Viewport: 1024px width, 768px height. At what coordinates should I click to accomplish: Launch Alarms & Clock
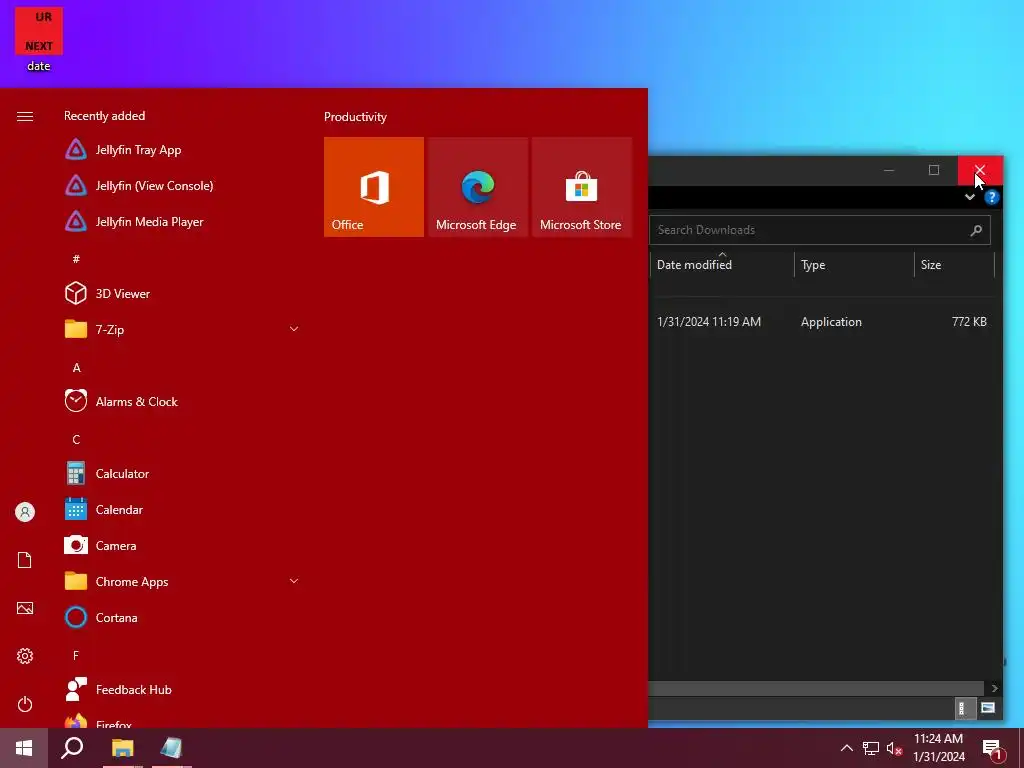(x=181, y=402)
